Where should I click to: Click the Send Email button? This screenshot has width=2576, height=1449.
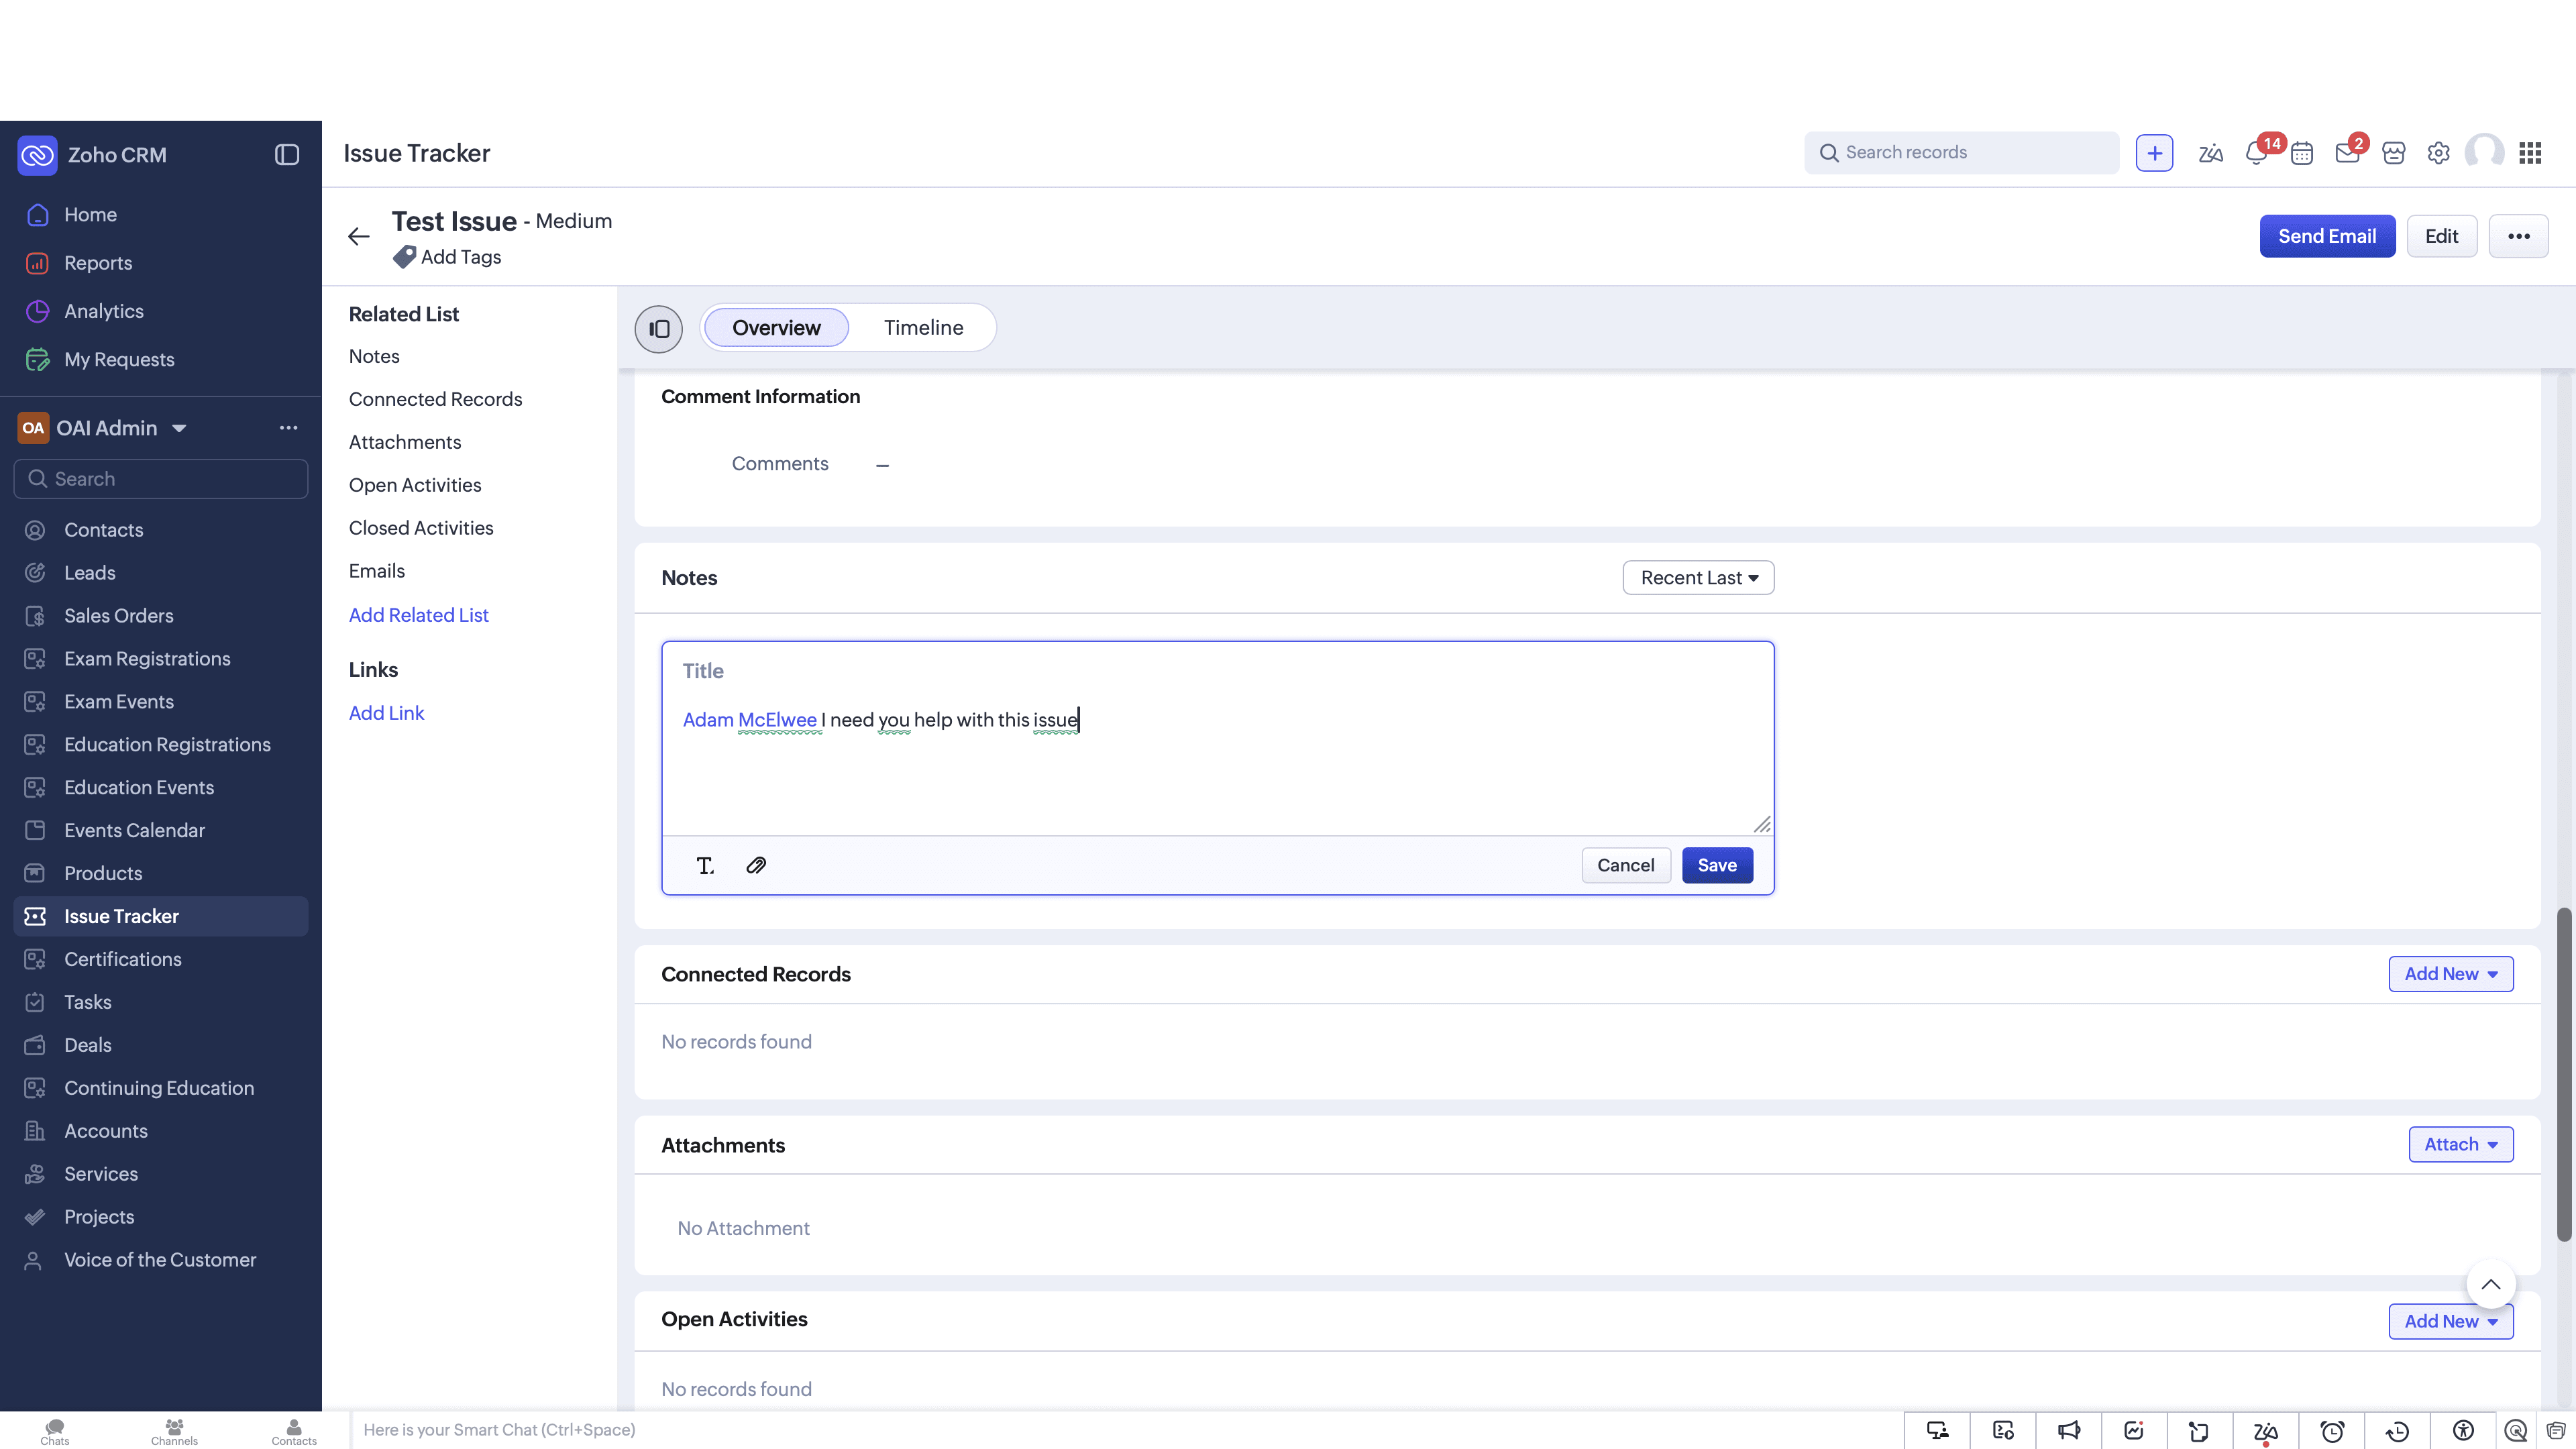(x=2327, y=236)
